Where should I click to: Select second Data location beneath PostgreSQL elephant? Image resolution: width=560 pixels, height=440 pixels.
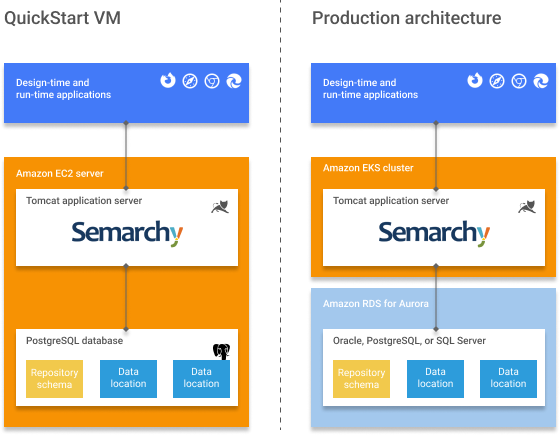click(x=201, y=379)
